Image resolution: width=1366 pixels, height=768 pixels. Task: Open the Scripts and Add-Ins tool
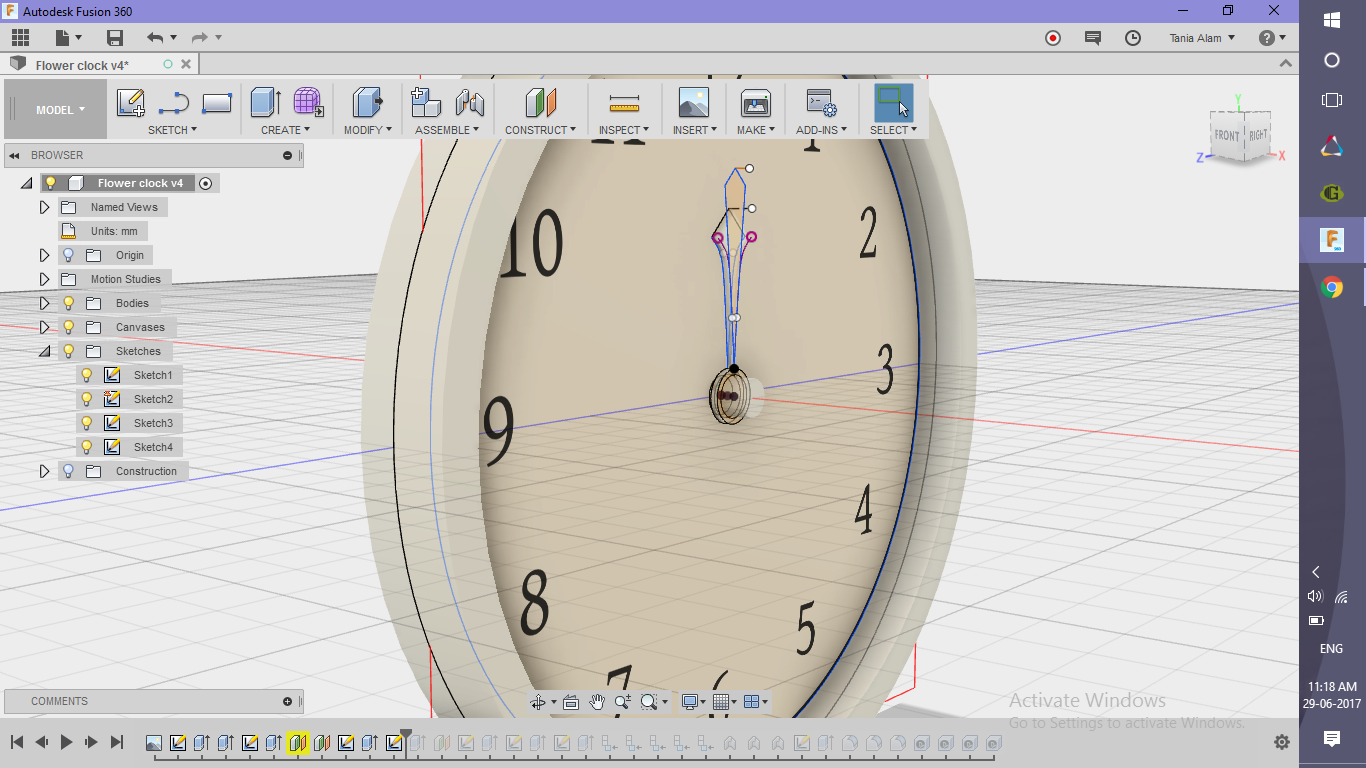pyautogui.click(x=821, y=102)
